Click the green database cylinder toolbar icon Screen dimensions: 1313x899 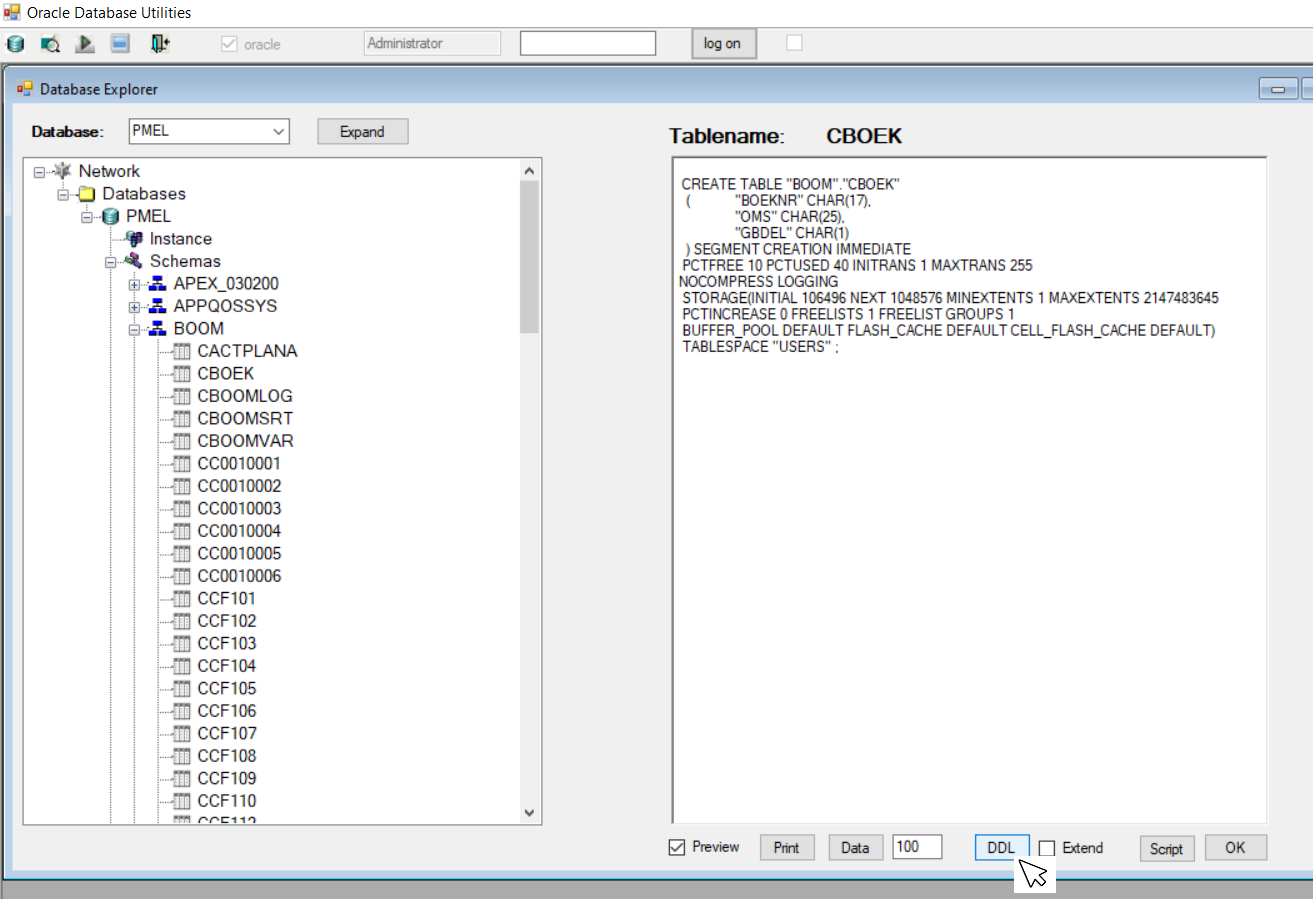(15, 44)
